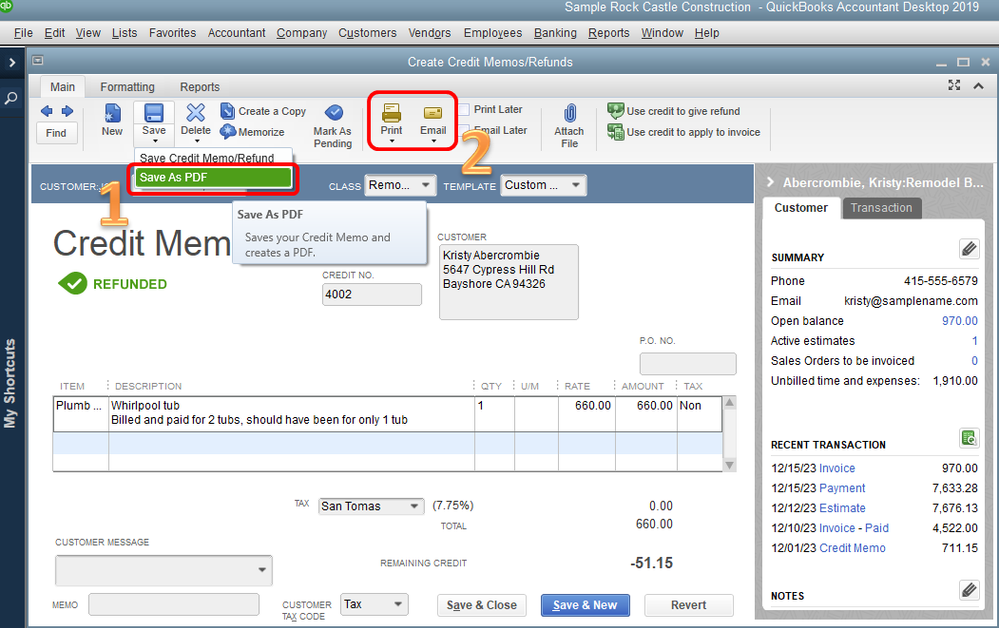Screen dimensions: 999x628
Task: Click Create a Copy icon
Action: tap(227, 111)
